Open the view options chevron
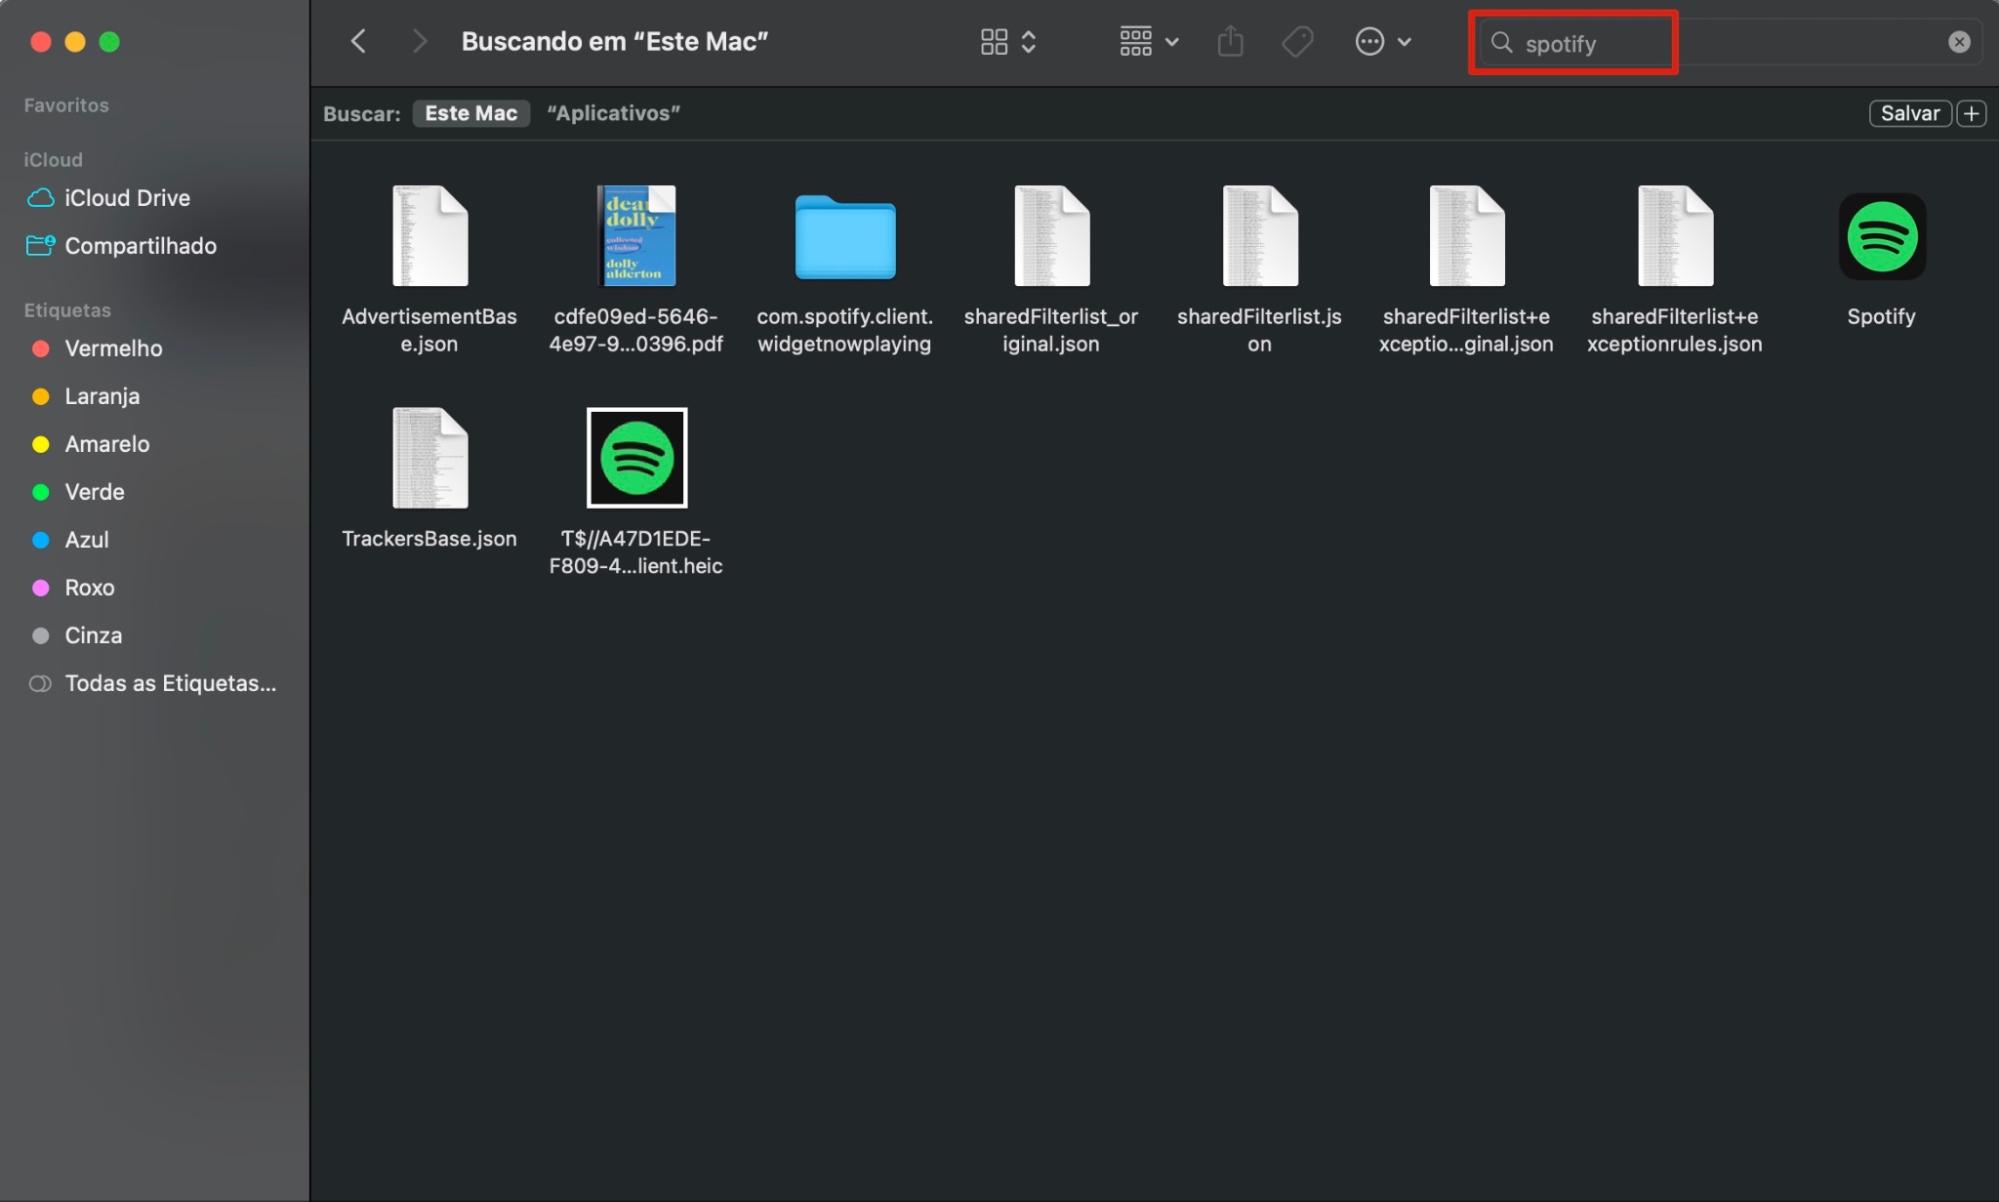1999x1202 pixels. point(1029,41)
